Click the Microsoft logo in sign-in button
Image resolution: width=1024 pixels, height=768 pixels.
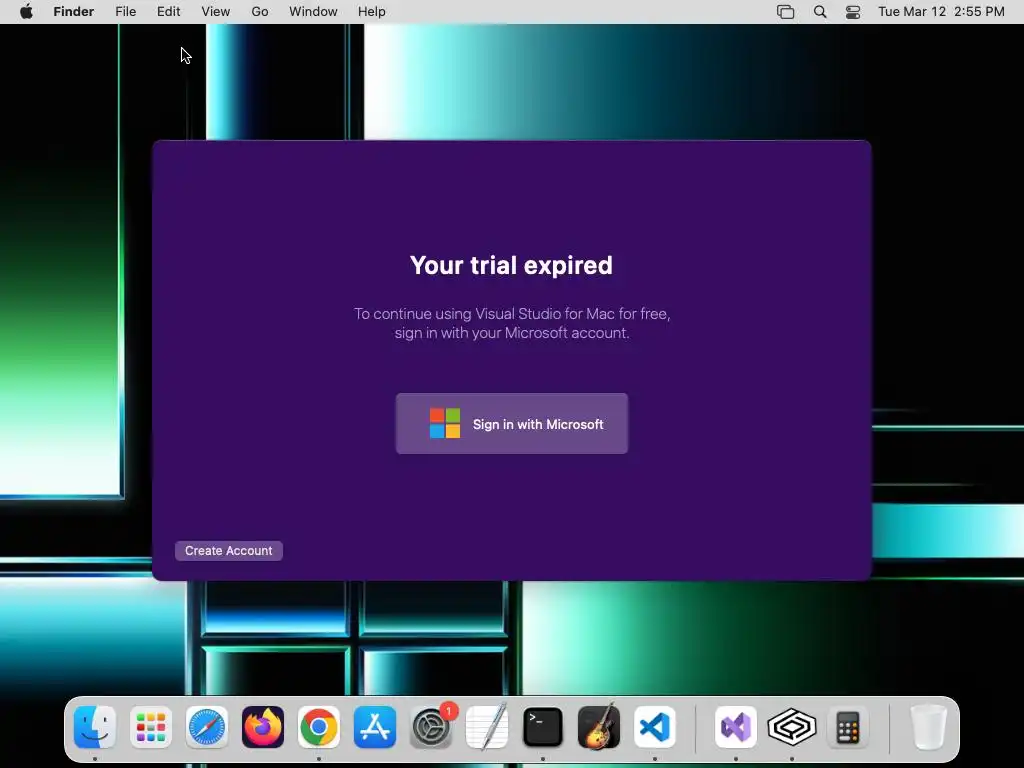445,423
